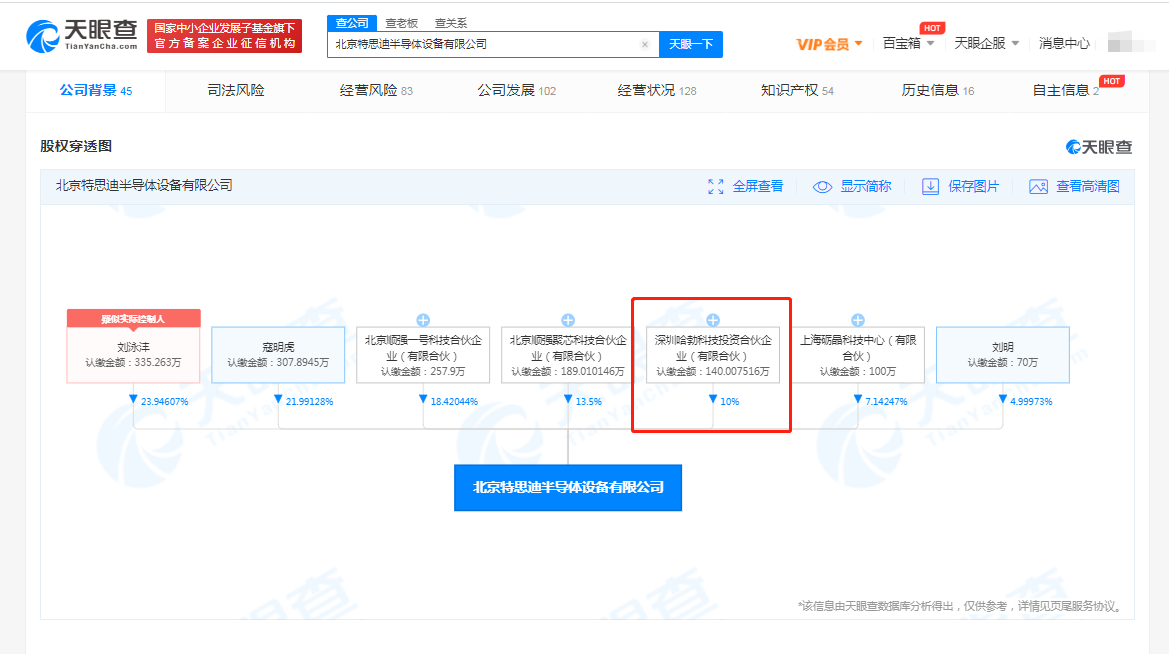The height and width of the screenshot is (654, 1169).
Task: Click the fullscreen view icon
Action: [x=716, y=186]
